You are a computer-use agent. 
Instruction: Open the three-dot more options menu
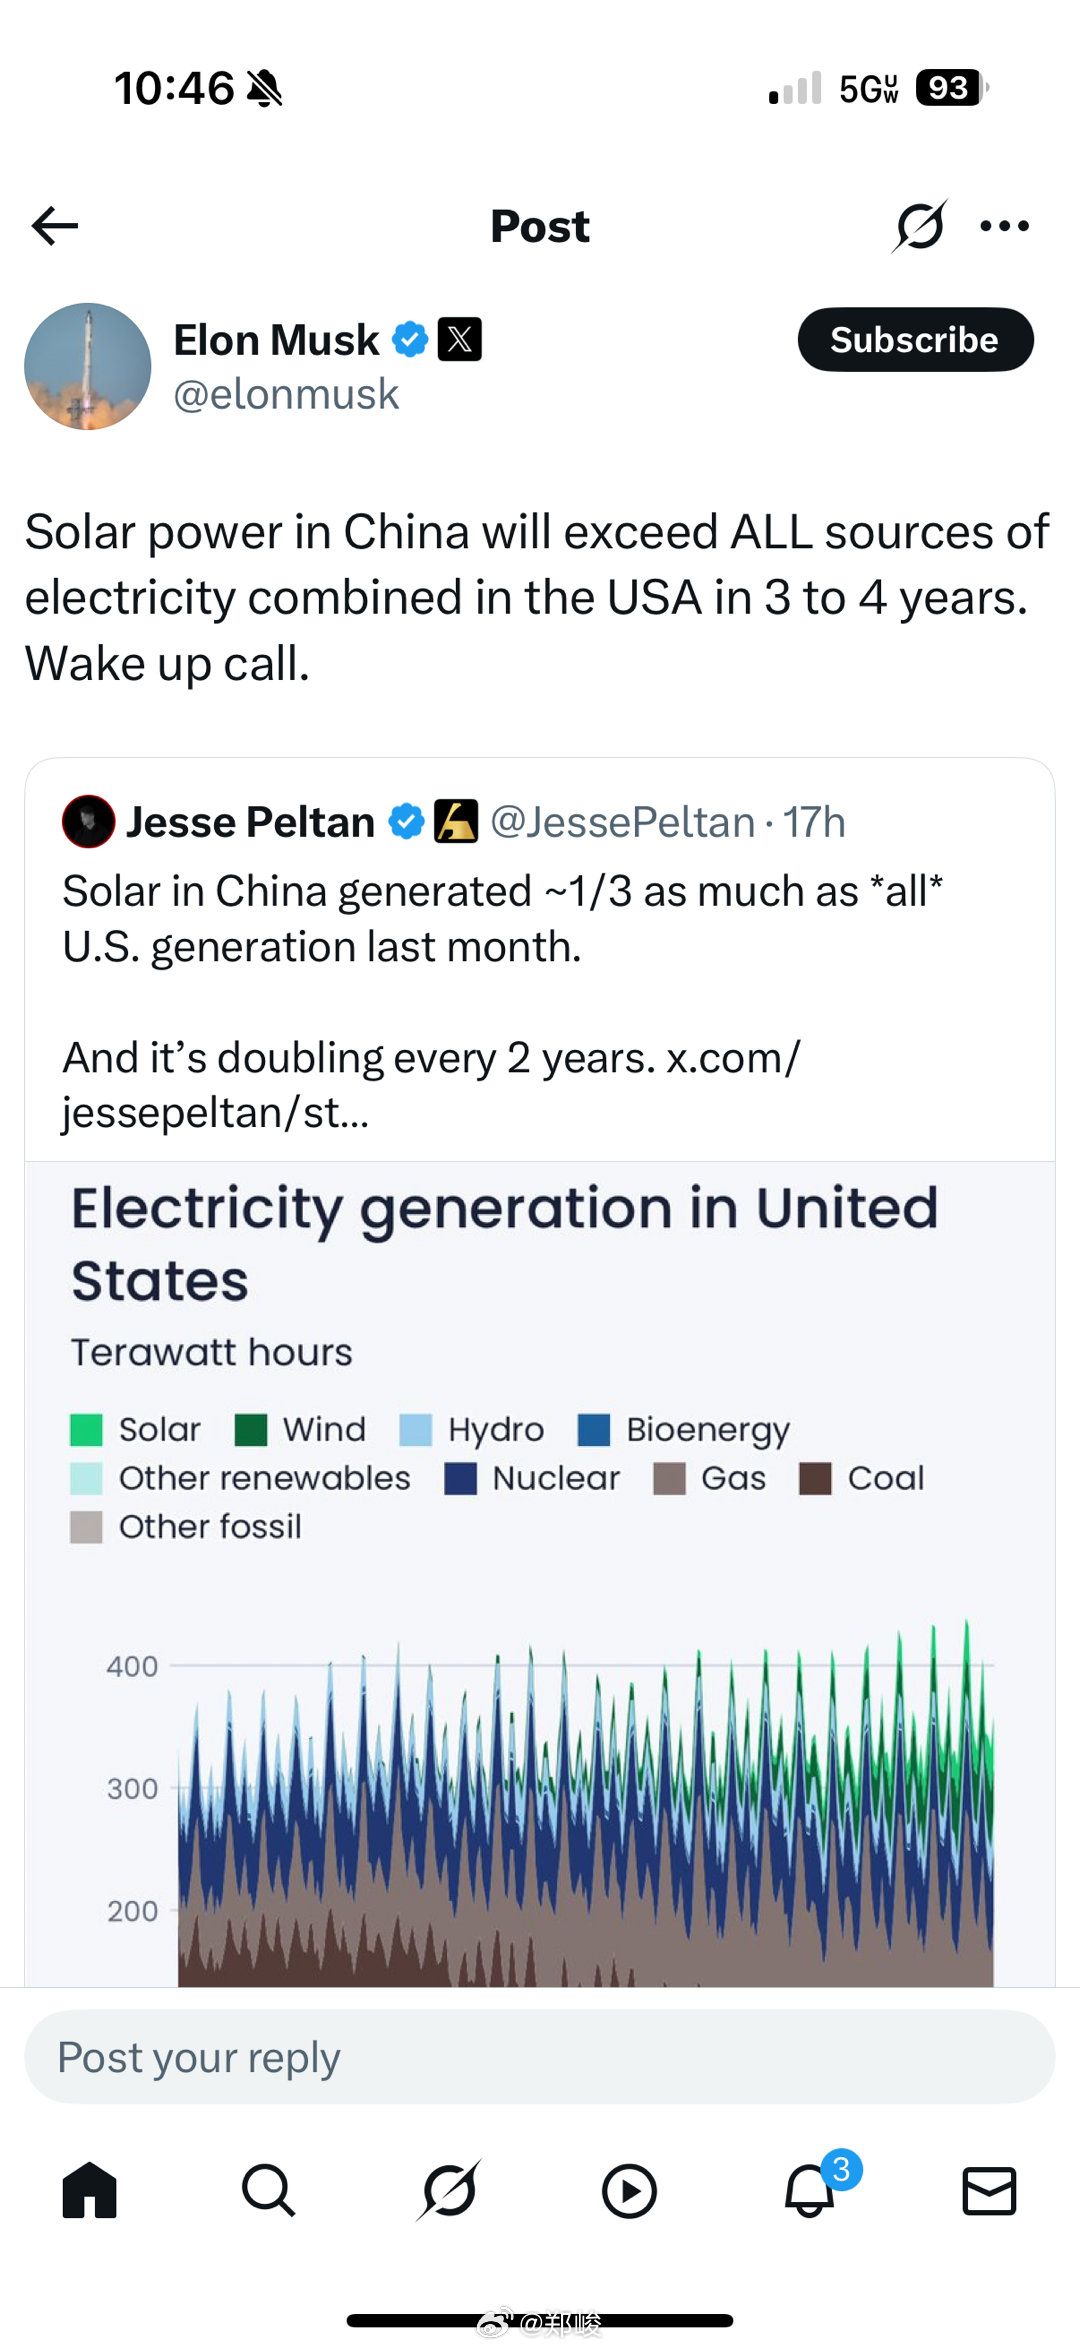click(x=1005, y=226)
